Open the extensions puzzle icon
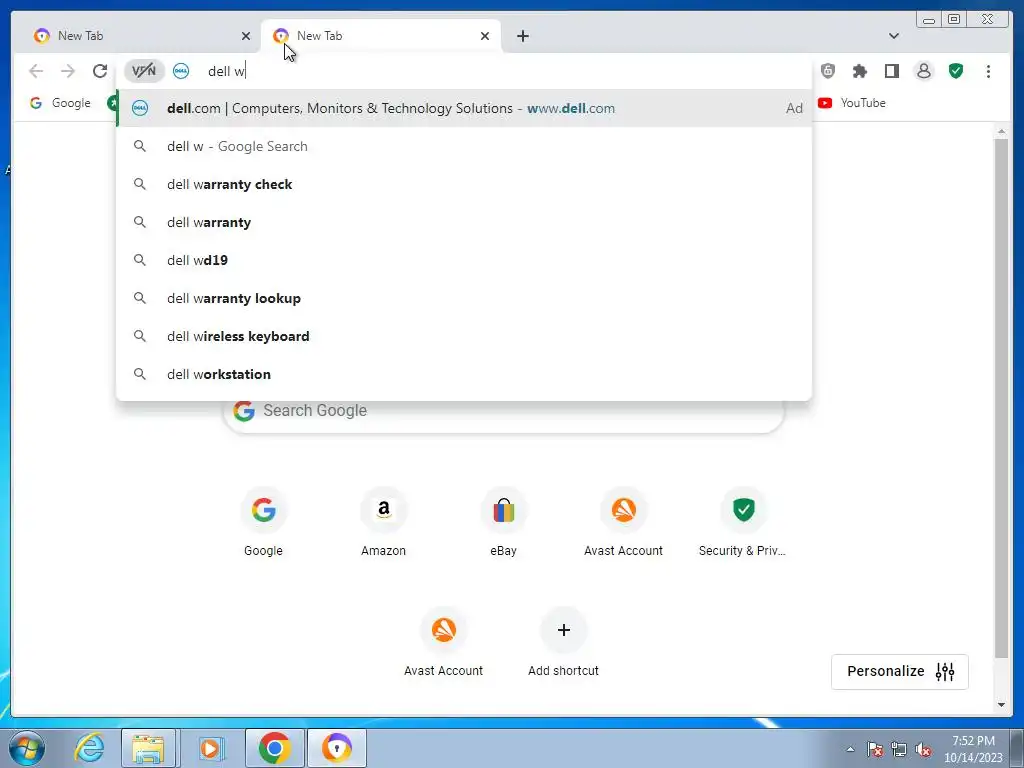The image size is (1024, 768). click(859, 71)
